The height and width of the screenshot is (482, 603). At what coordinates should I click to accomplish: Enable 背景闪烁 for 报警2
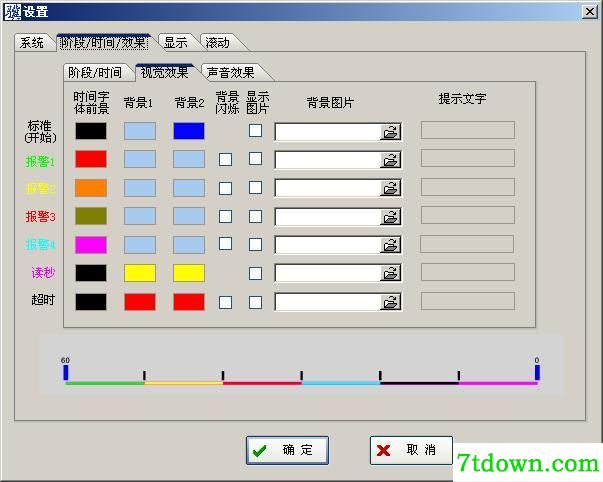(x=225, y=188)
